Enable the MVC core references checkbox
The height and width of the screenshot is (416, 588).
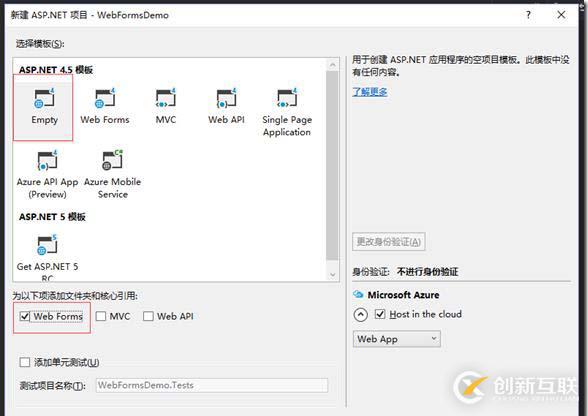pyautogui.click(x=100, y=316)
